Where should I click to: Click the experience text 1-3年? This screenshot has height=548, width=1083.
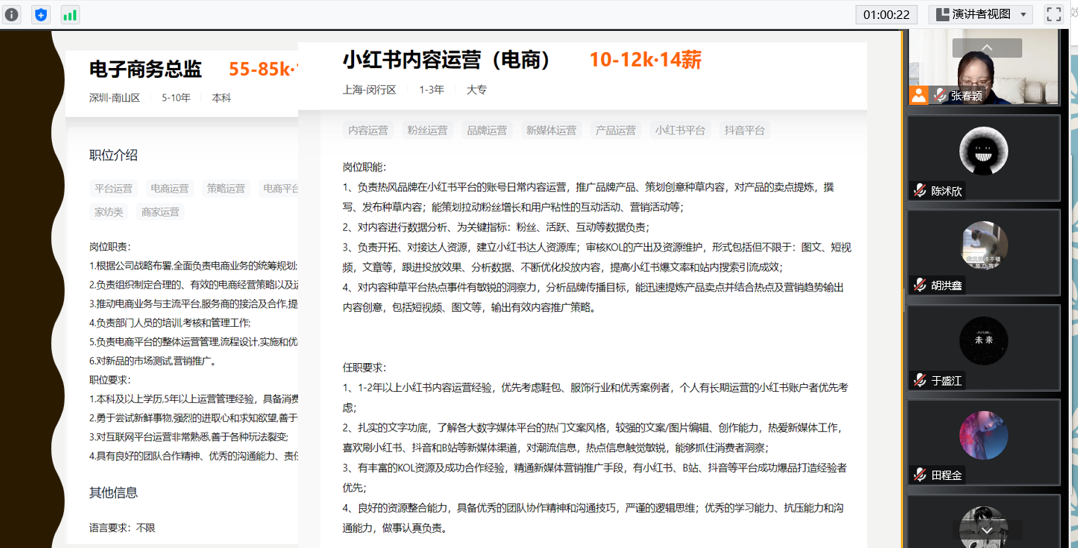[x=432, y=90]
